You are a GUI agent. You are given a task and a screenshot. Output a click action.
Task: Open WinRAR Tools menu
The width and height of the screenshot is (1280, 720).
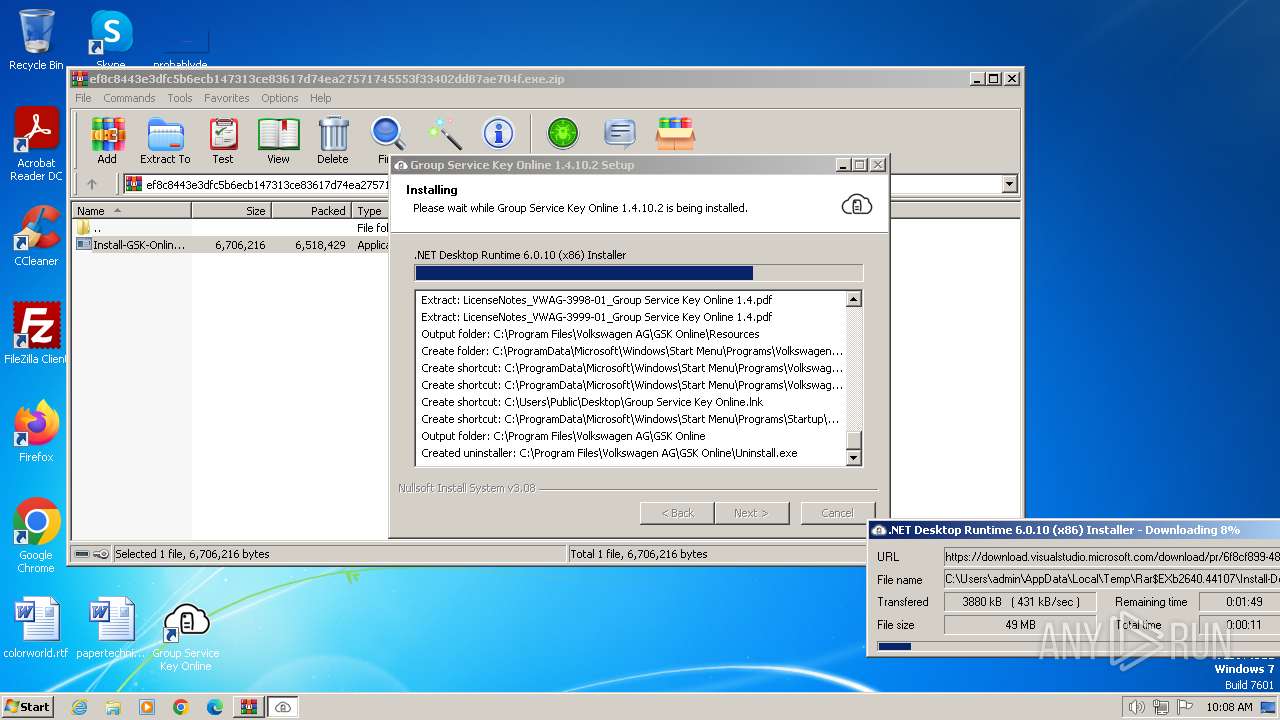pos(180,98)
